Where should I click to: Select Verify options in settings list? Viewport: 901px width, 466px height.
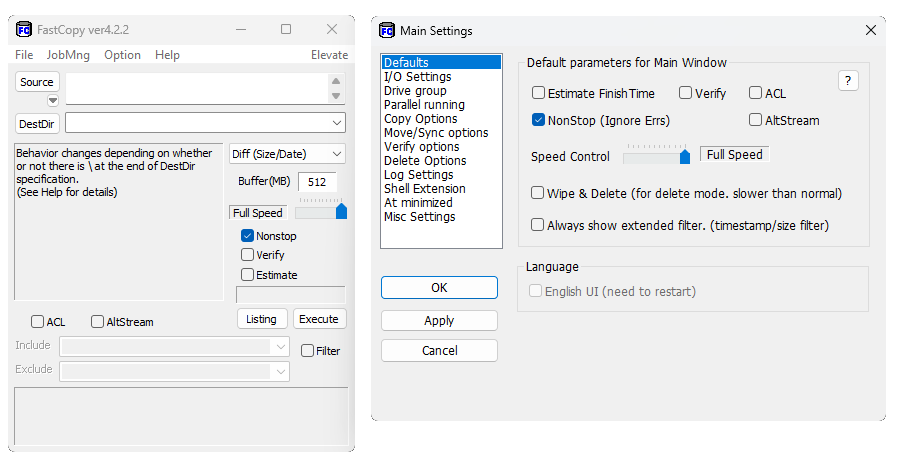coord(441,147)
